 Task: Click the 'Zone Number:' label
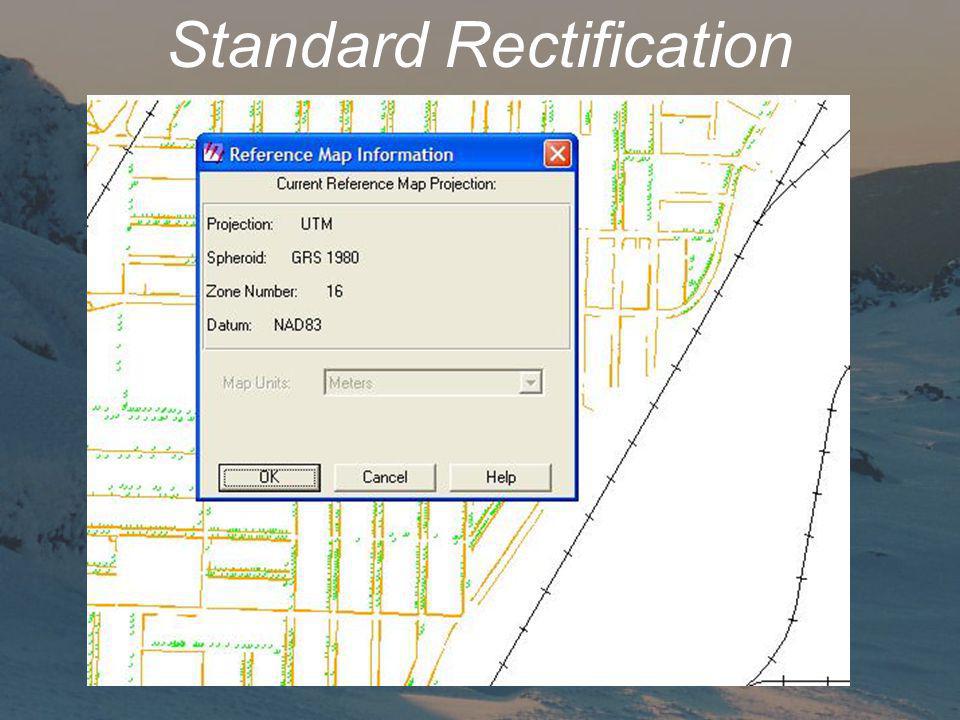coord(252,291)
